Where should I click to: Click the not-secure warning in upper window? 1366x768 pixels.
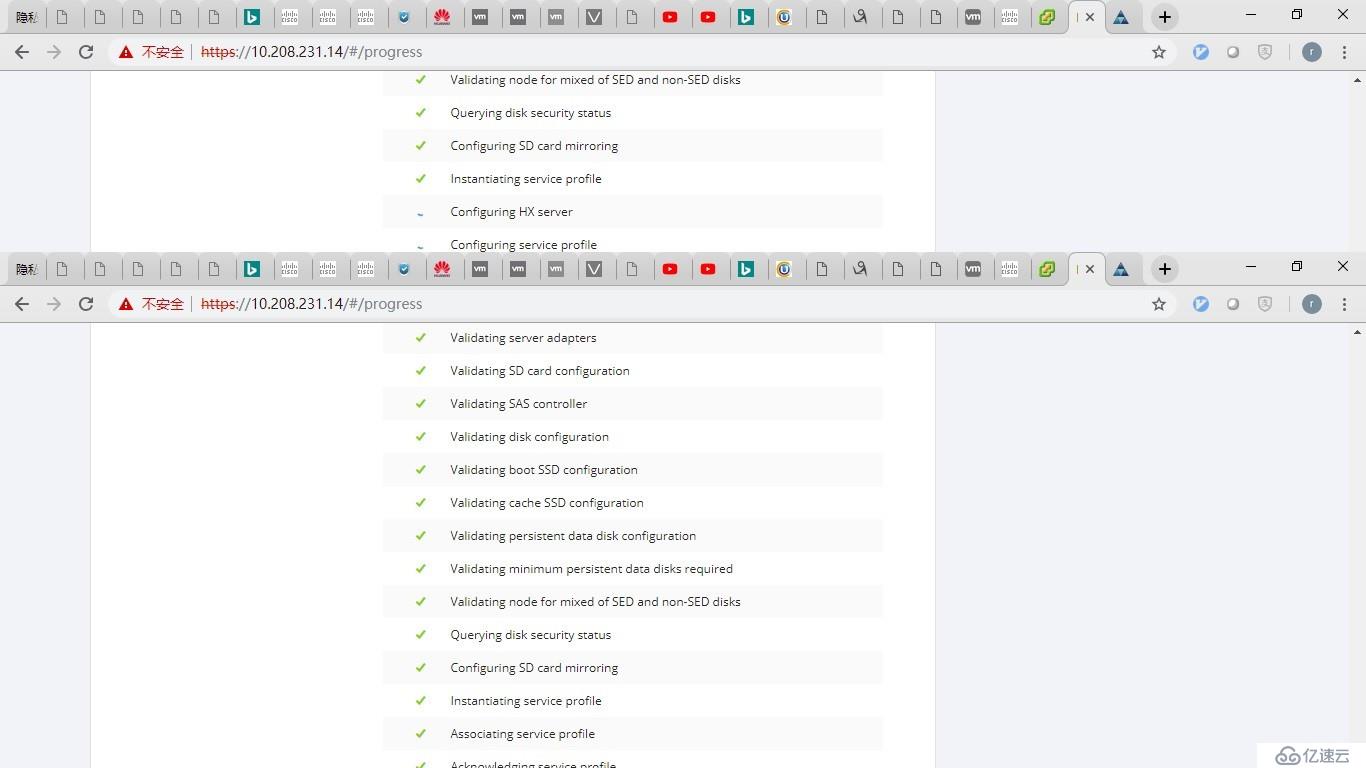152,52
